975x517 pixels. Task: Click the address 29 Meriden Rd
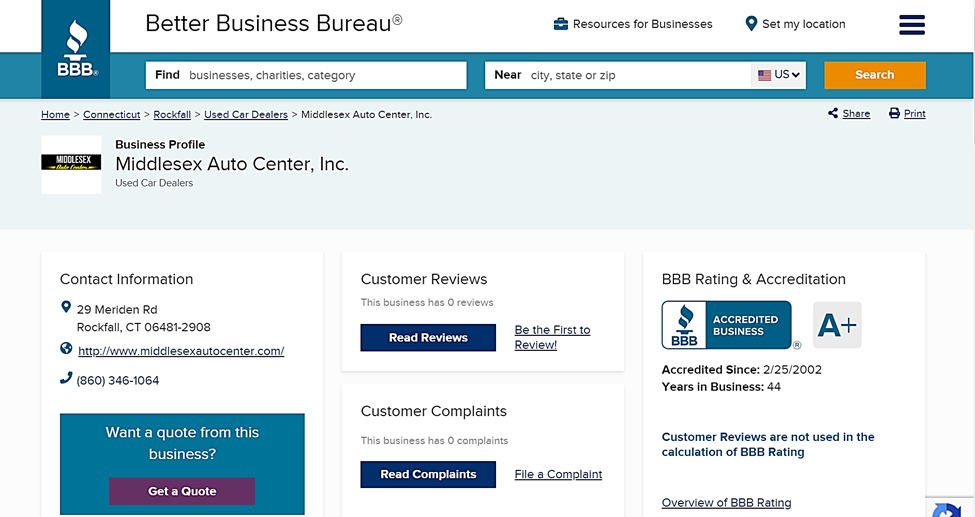pos(117,309)
